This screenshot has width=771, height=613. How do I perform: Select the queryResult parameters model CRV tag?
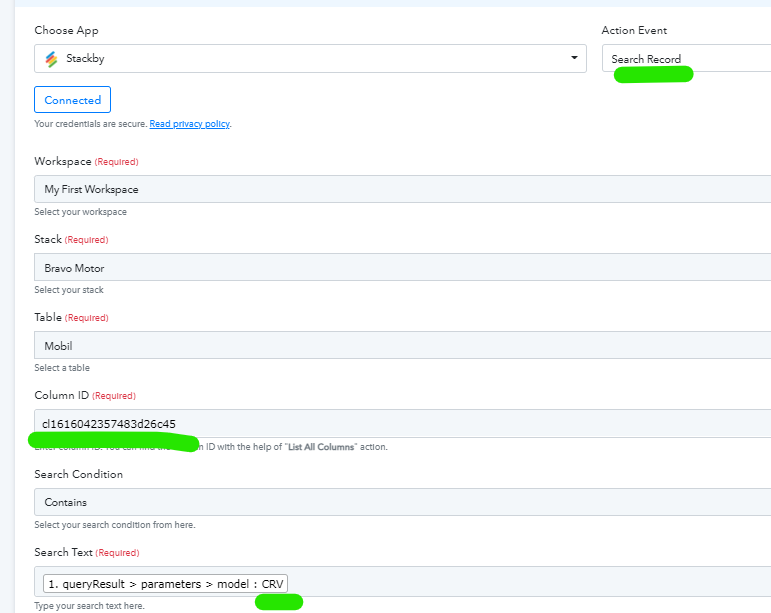(165, 584)
